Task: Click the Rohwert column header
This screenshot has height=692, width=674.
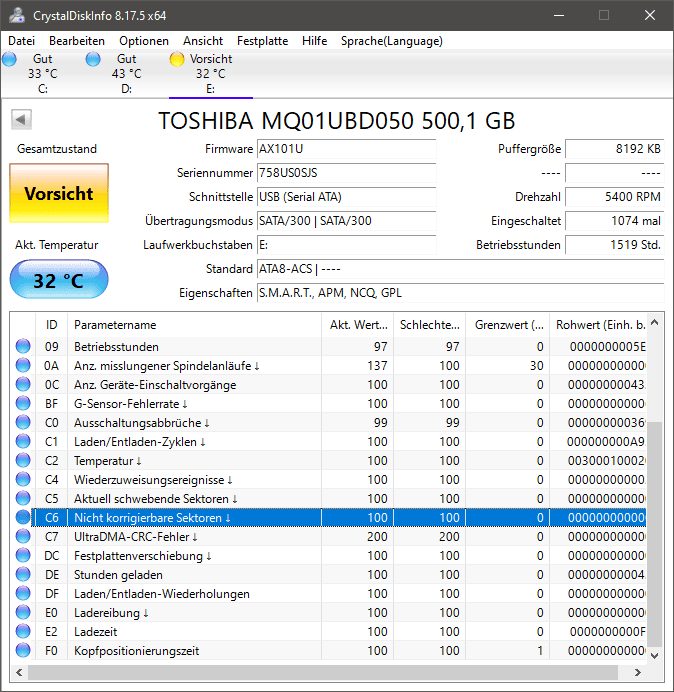Action: coord(598,325)
